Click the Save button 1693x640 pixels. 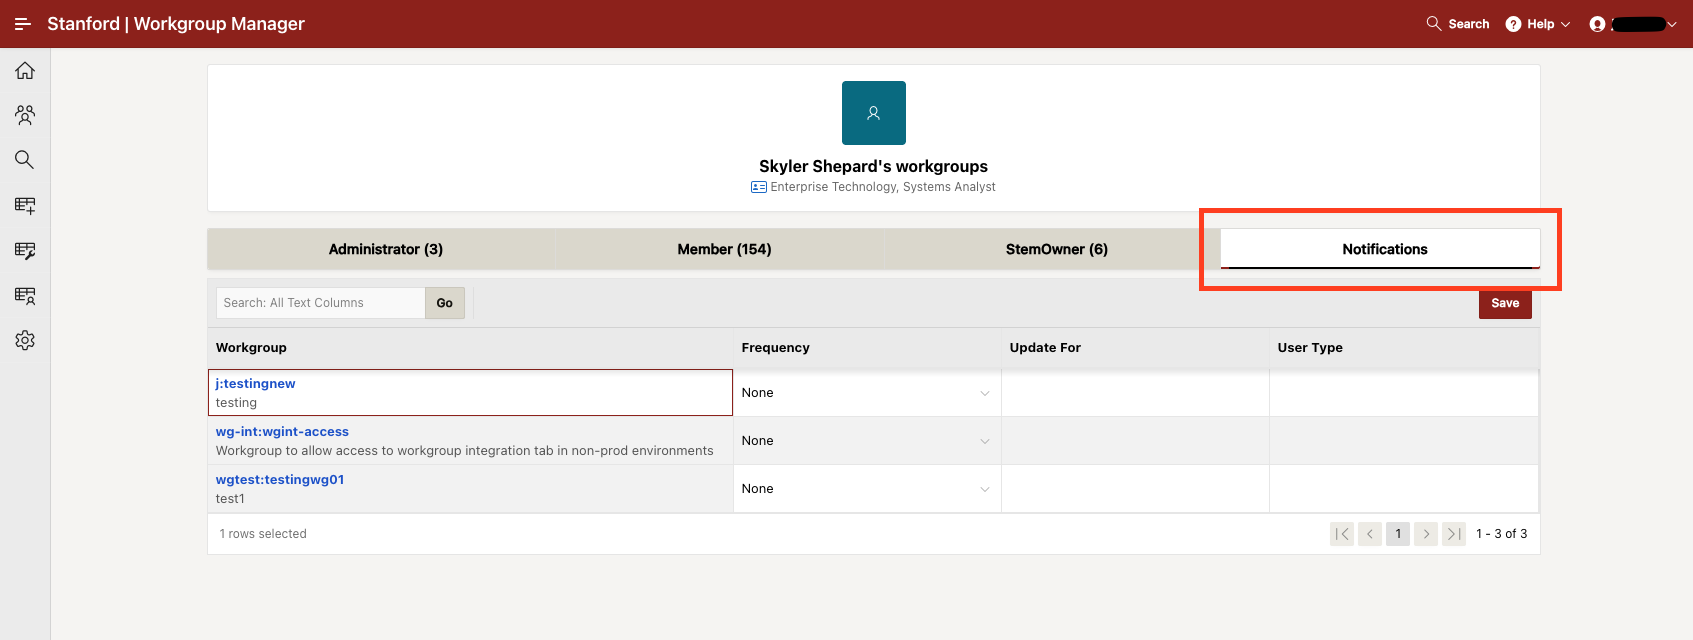[x=1505, y=303]
